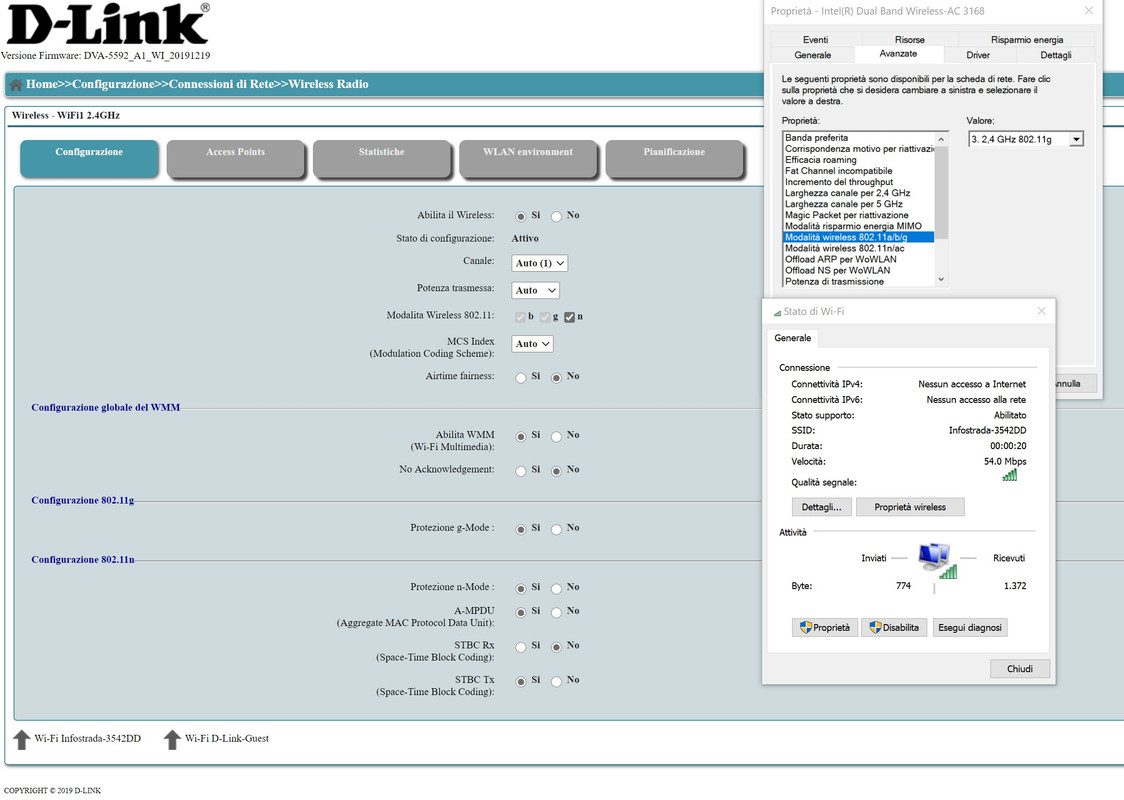Select Fat Channel incompatibile property
Viewport: 1124px width, 800px height.
click(859, 171)
